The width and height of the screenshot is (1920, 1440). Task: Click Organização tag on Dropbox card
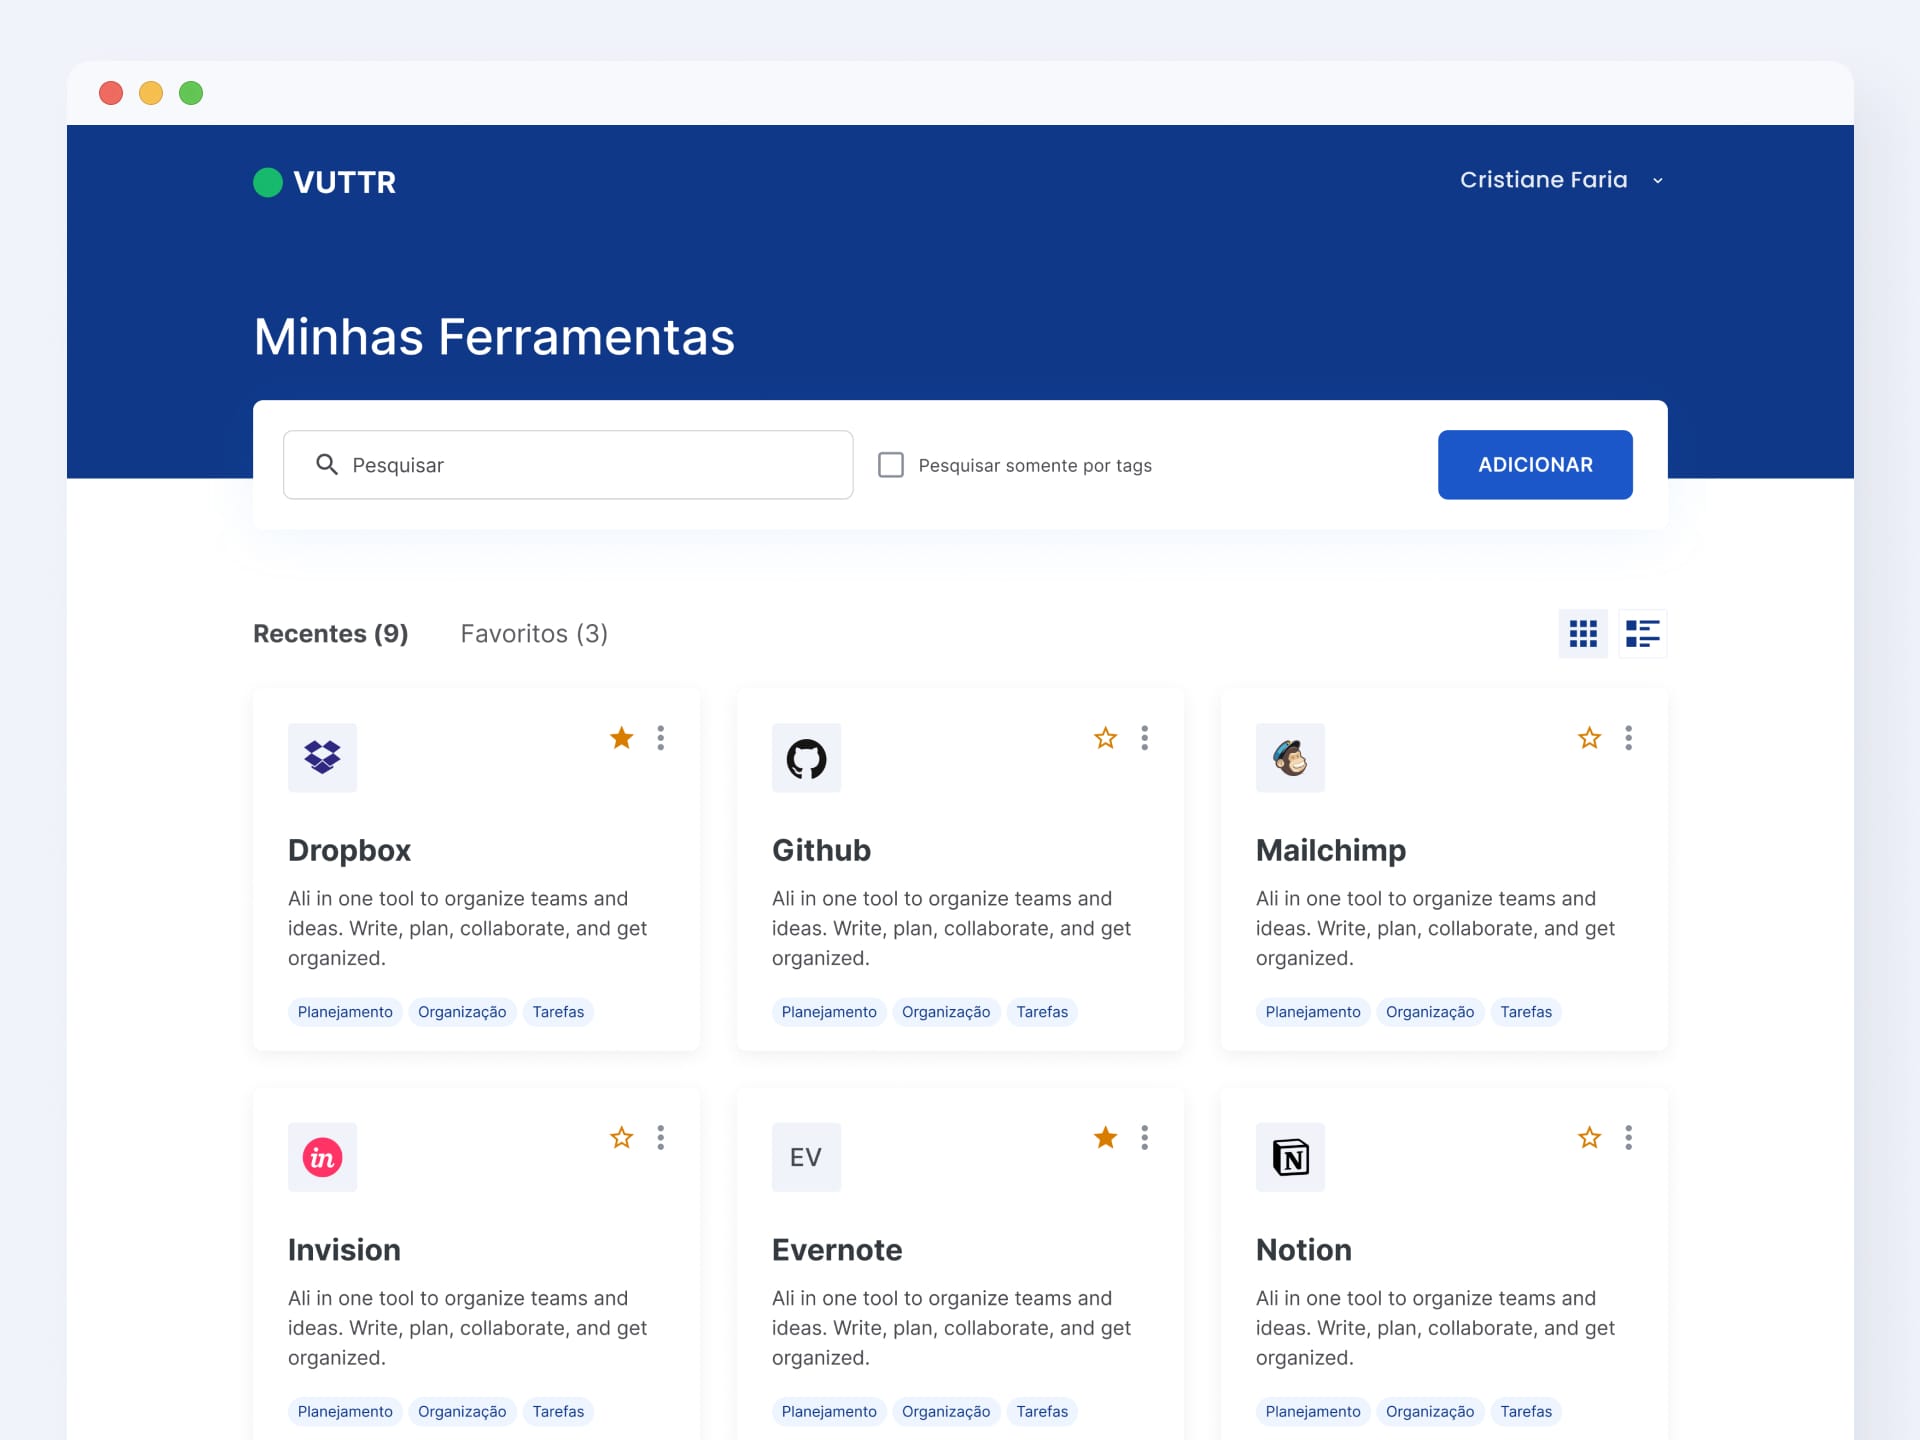(x=462, y=1012)
